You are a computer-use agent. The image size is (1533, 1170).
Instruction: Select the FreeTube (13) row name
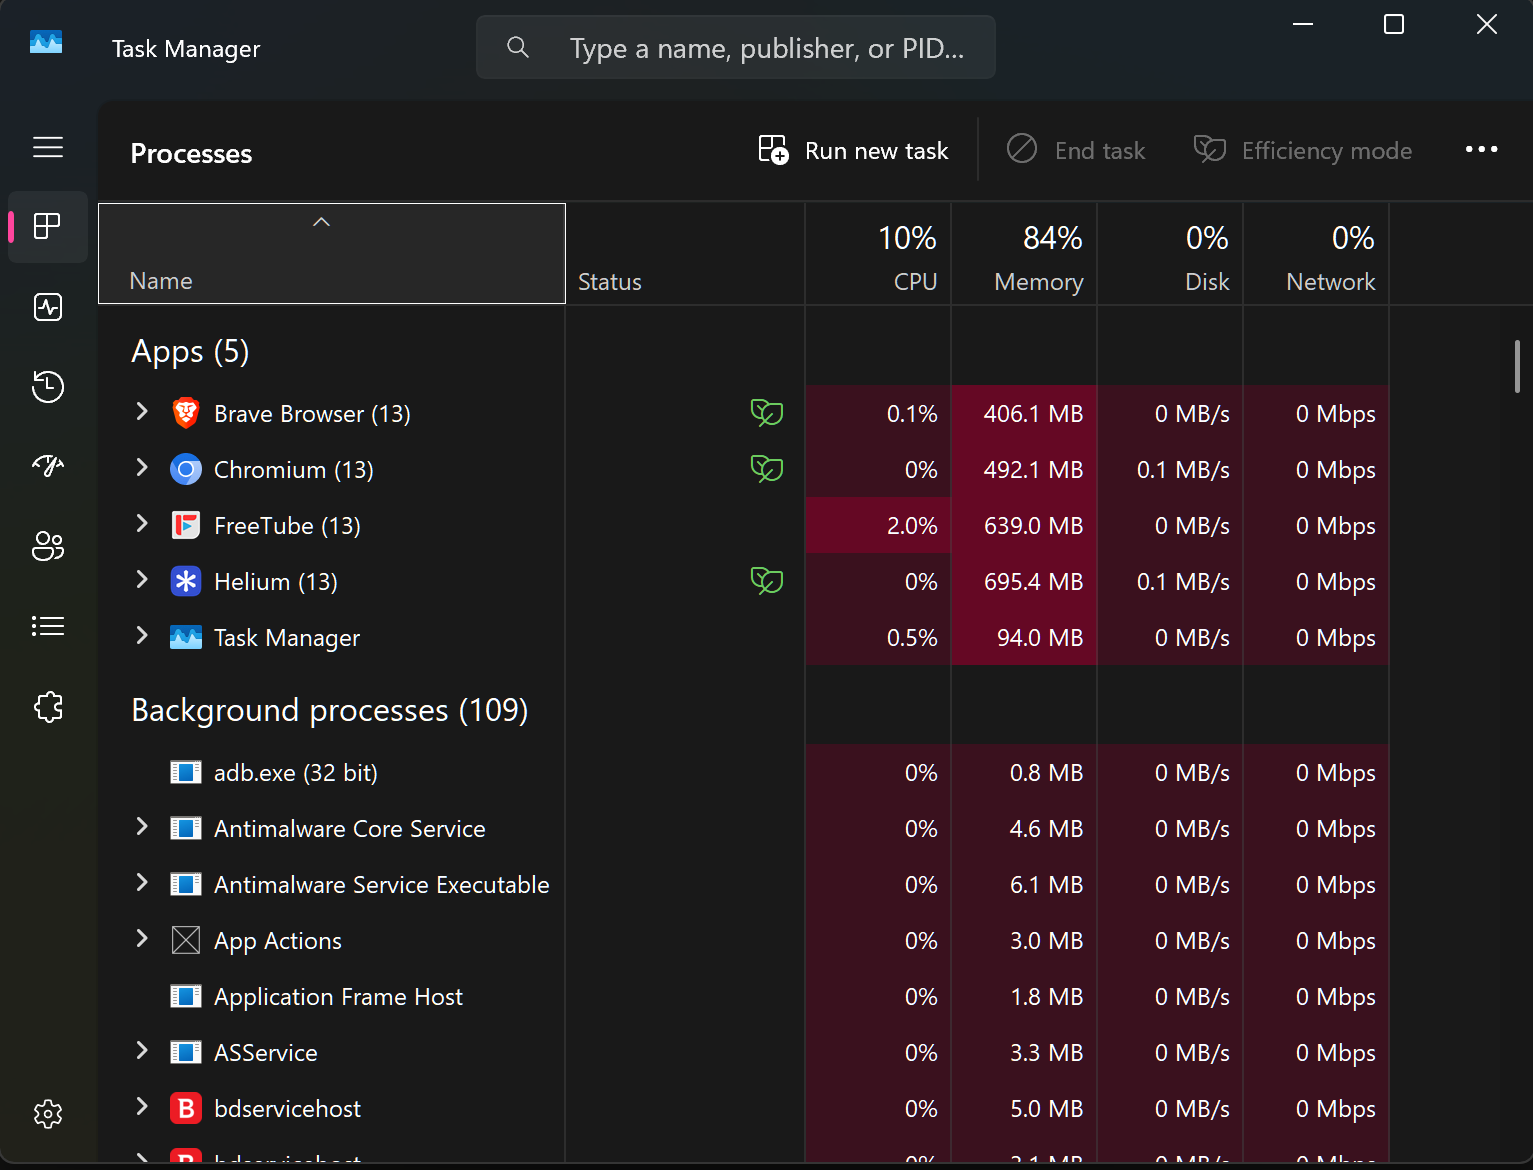coord(287,526)
